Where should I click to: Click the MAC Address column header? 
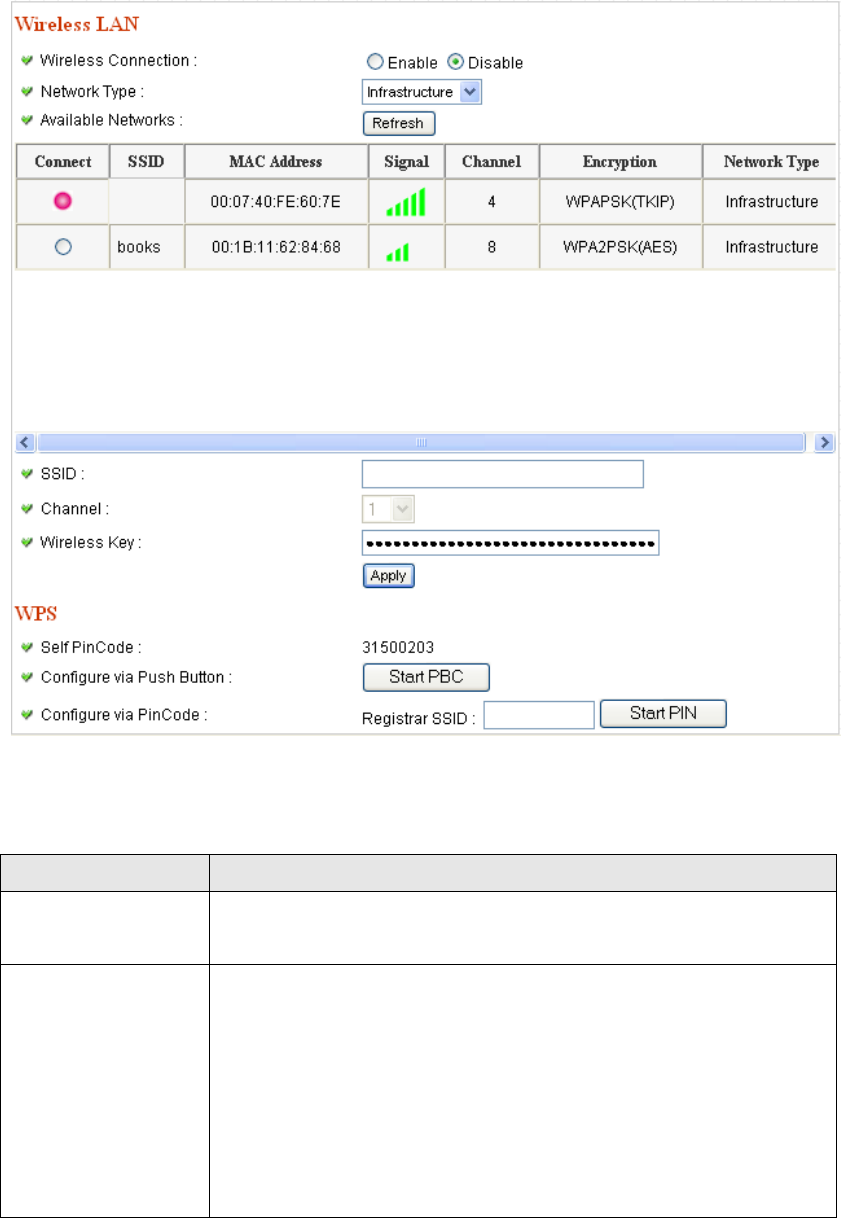(276, 162)
